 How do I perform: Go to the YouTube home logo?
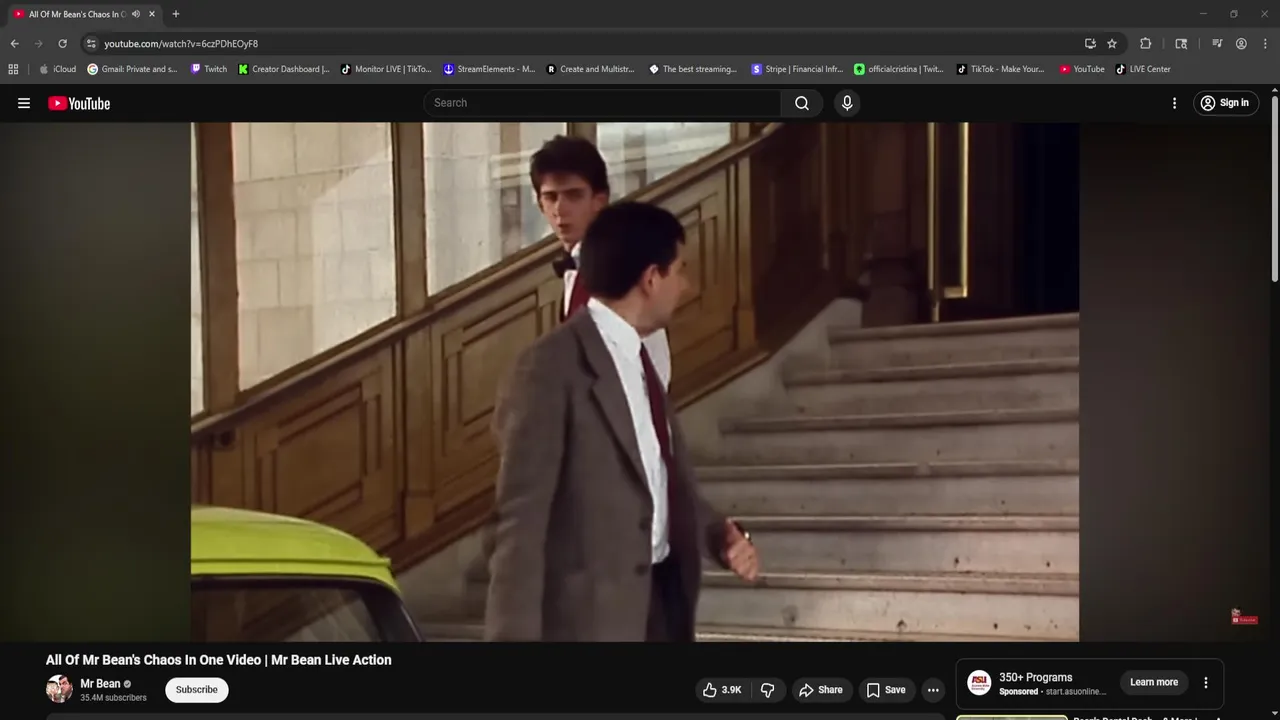(79, 103)
